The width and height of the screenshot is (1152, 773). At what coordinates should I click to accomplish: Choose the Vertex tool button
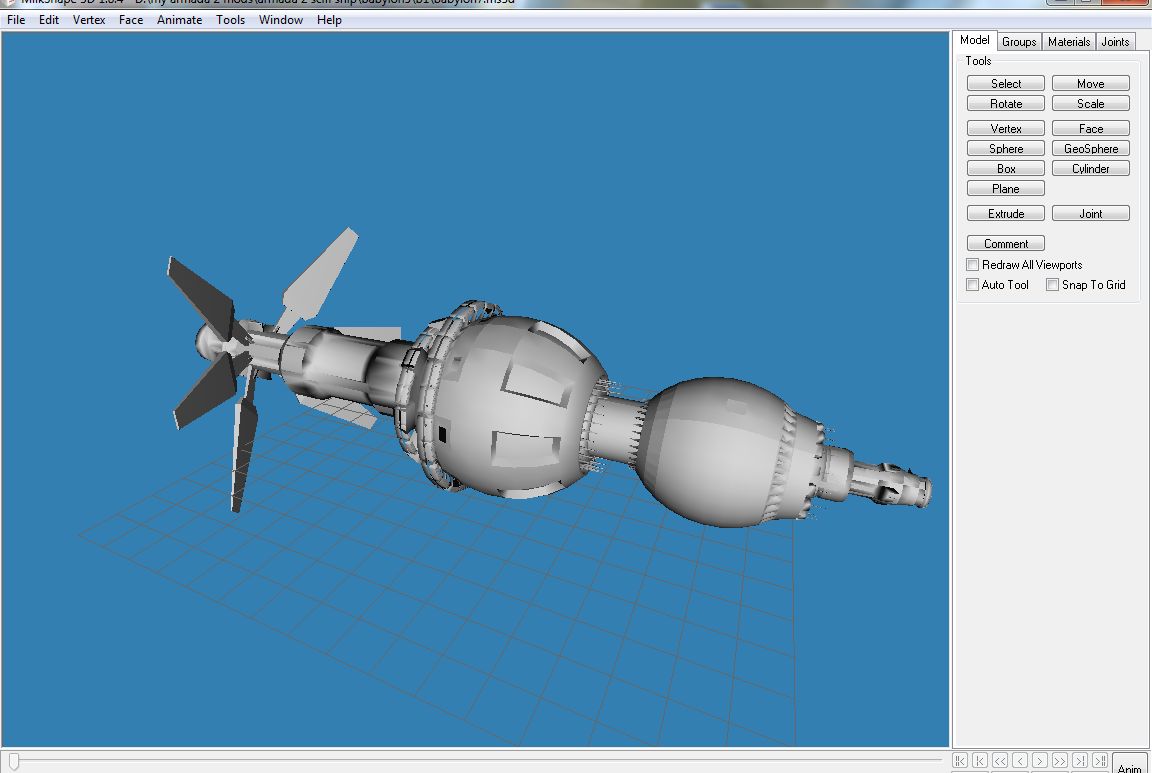(x=1006, y=129)
